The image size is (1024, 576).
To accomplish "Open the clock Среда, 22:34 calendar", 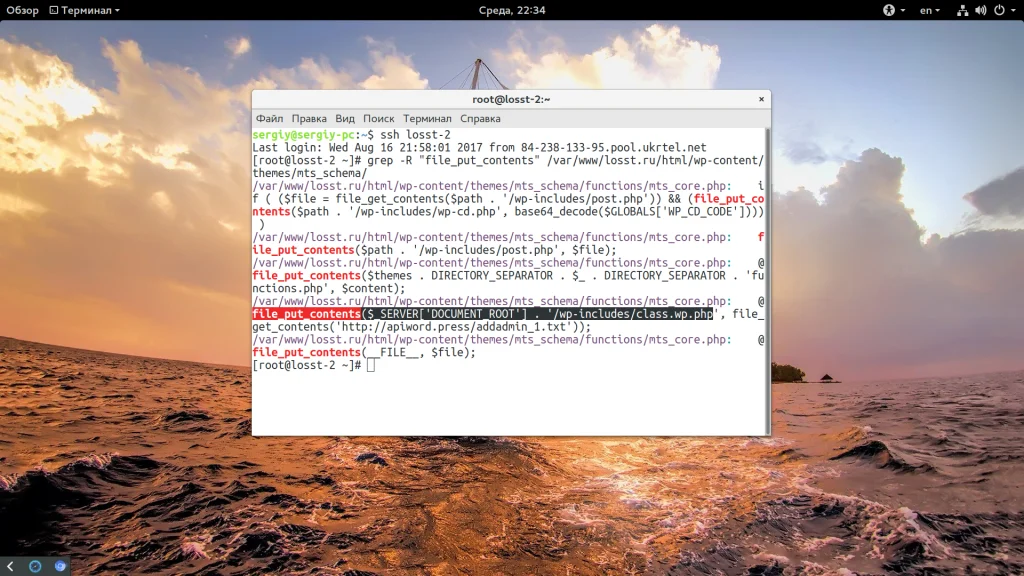I will [x=512, y=10].
